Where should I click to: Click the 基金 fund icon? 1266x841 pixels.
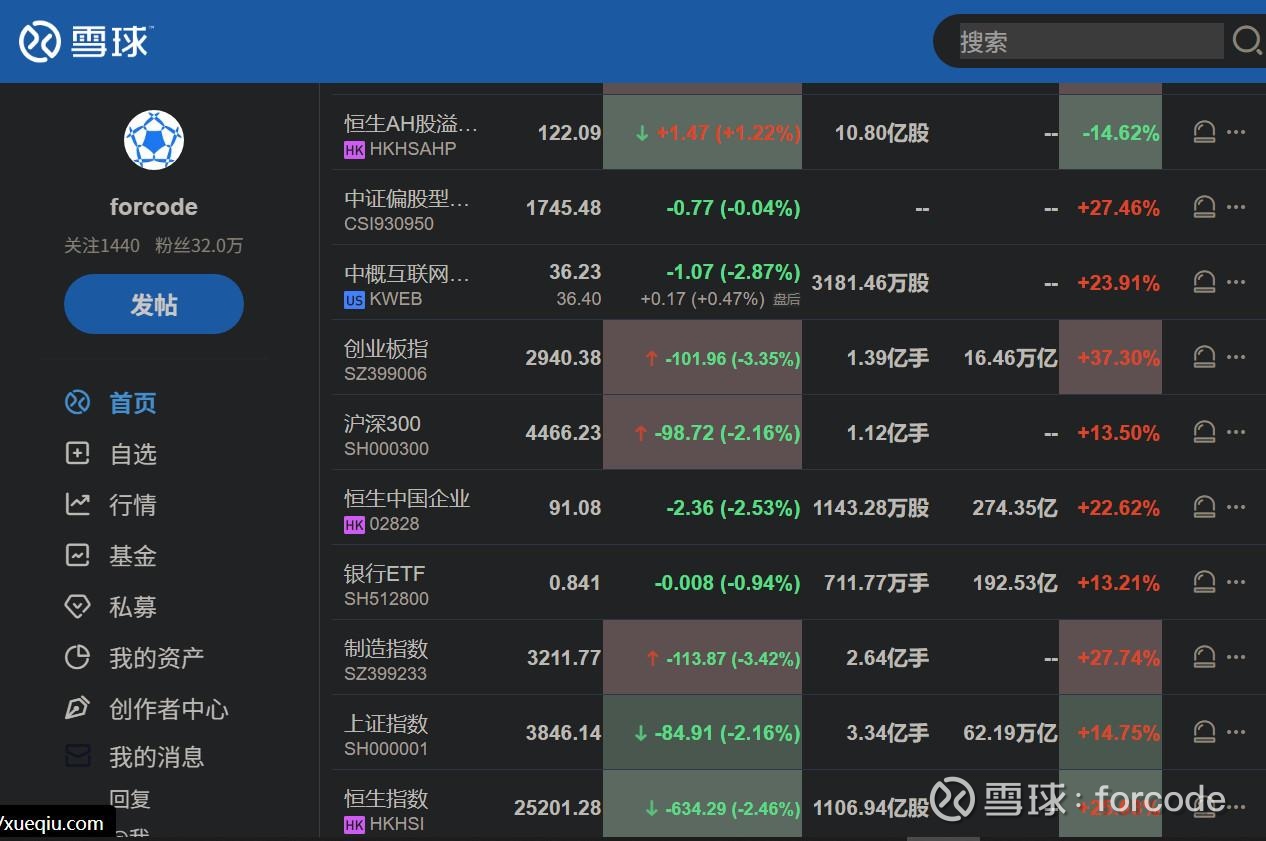[x=78, y=556]
